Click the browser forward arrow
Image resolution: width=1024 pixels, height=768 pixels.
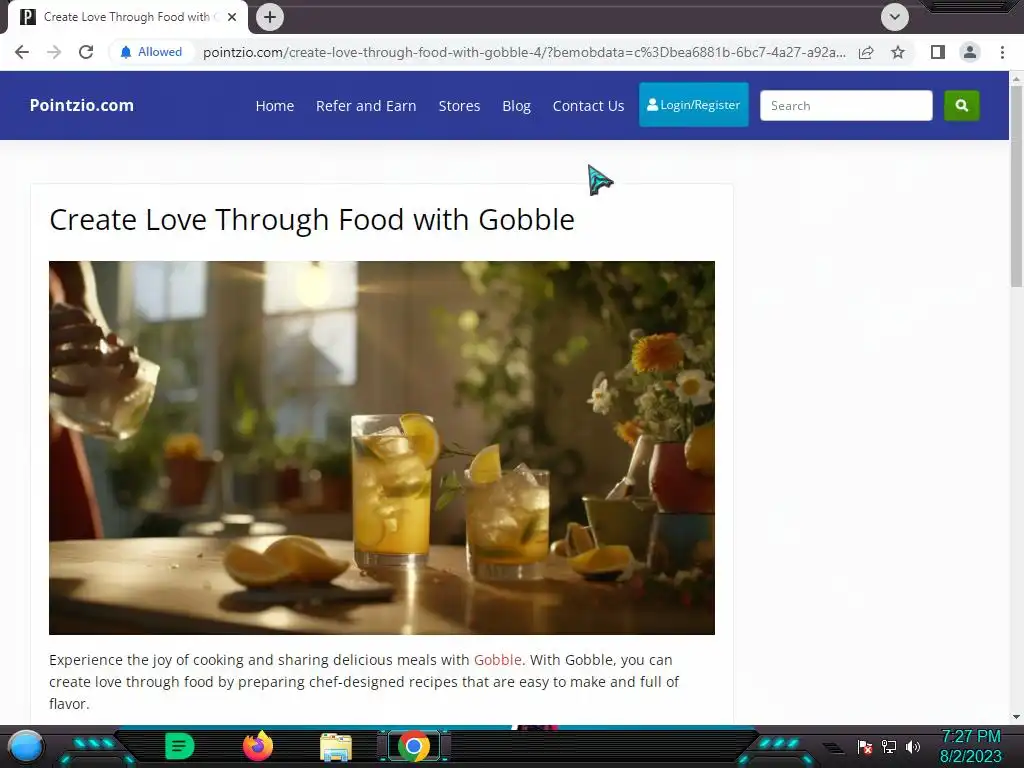(54, 52)
